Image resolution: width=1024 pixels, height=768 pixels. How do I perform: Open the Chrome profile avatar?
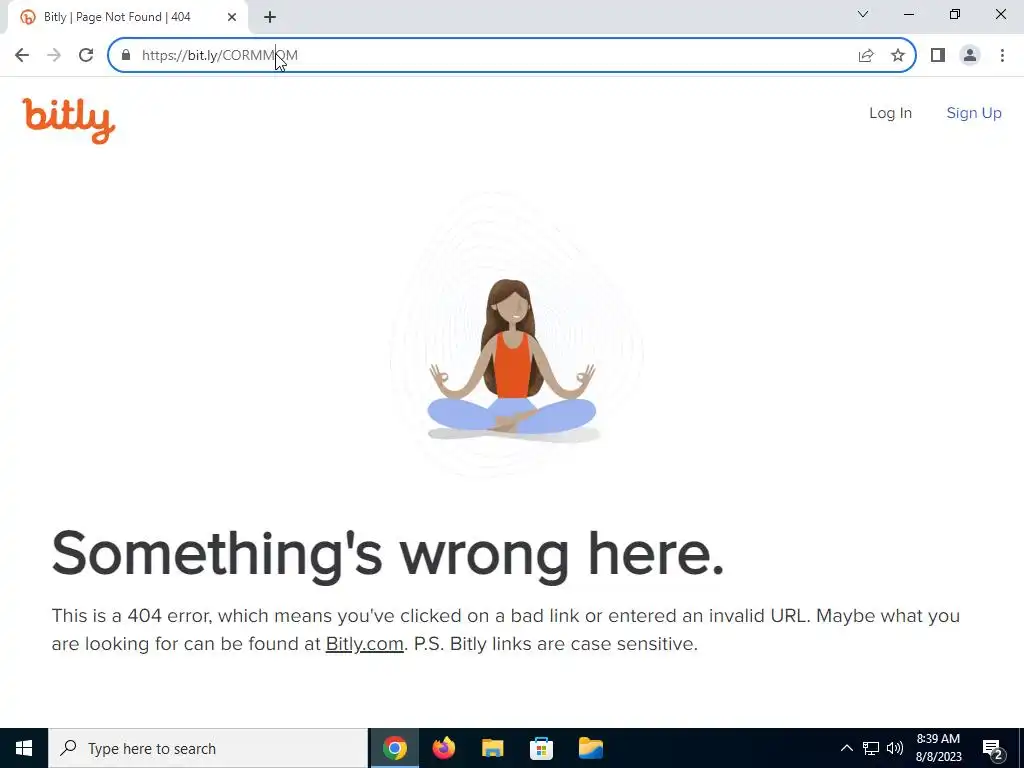[970, 56]
